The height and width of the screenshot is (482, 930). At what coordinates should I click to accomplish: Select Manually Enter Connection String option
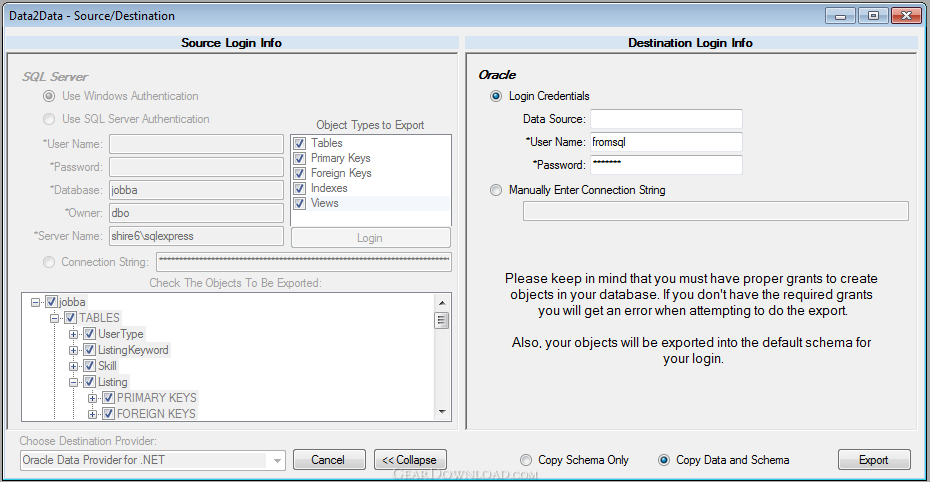coord(496,190)
